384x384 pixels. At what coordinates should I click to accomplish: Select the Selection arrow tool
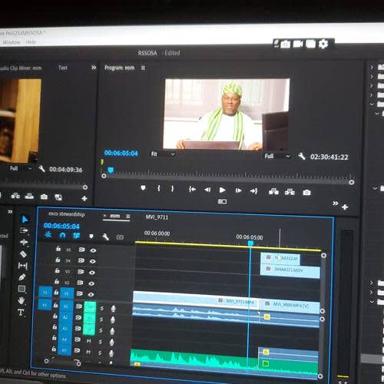[24, 219]
